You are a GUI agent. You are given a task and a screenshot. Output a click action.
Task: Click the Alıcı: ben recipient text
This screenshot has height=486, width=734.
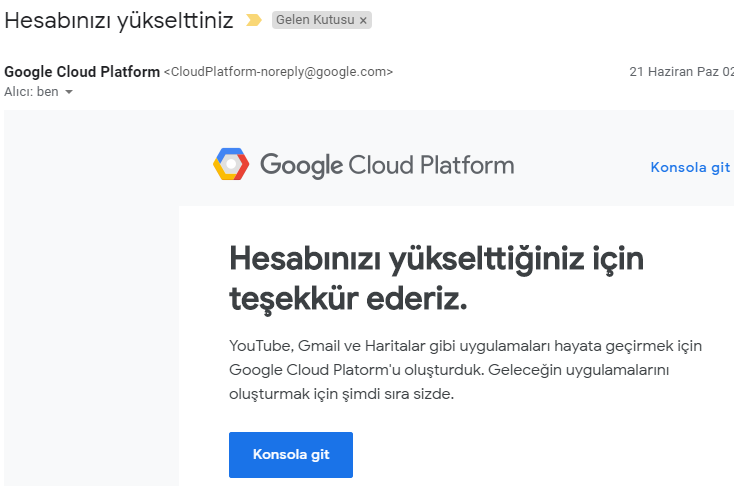[x=31, y=92]
